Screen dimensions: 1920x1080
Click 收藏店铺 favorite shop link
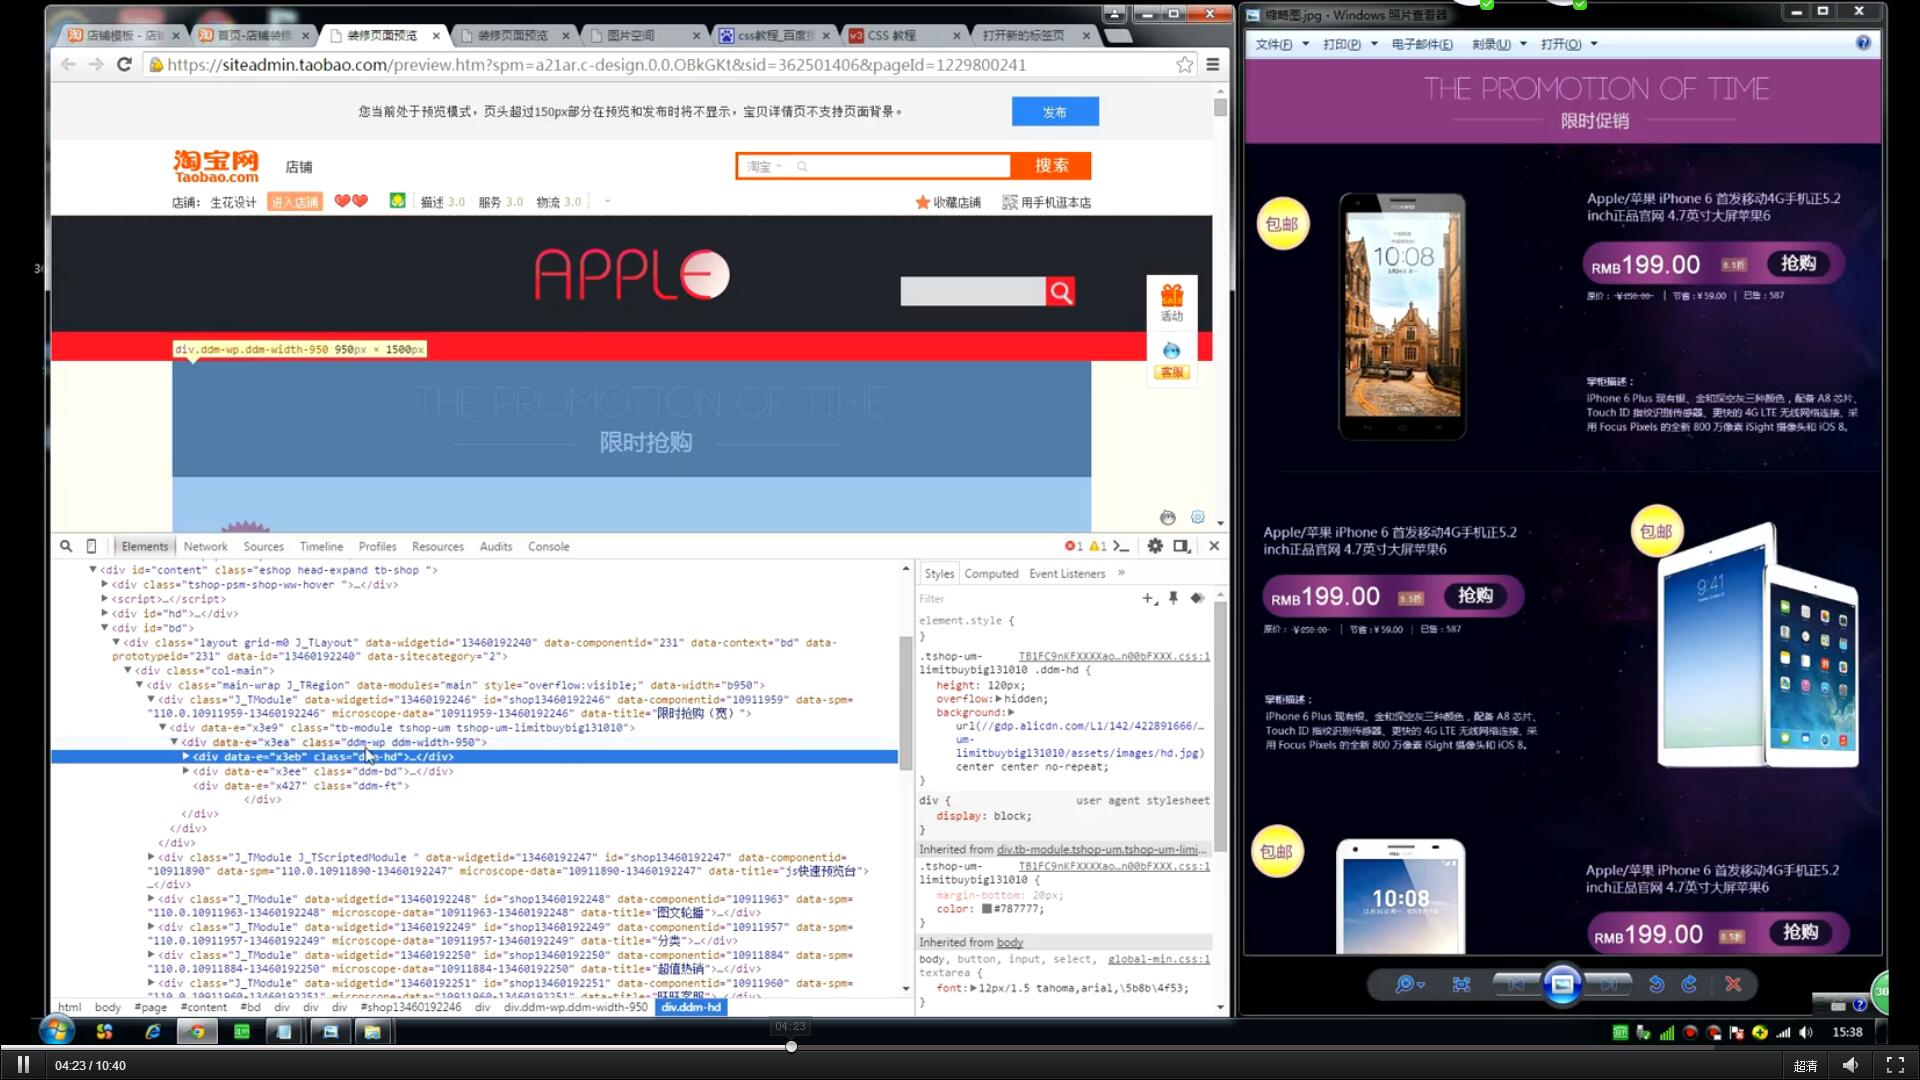(948, 202)
